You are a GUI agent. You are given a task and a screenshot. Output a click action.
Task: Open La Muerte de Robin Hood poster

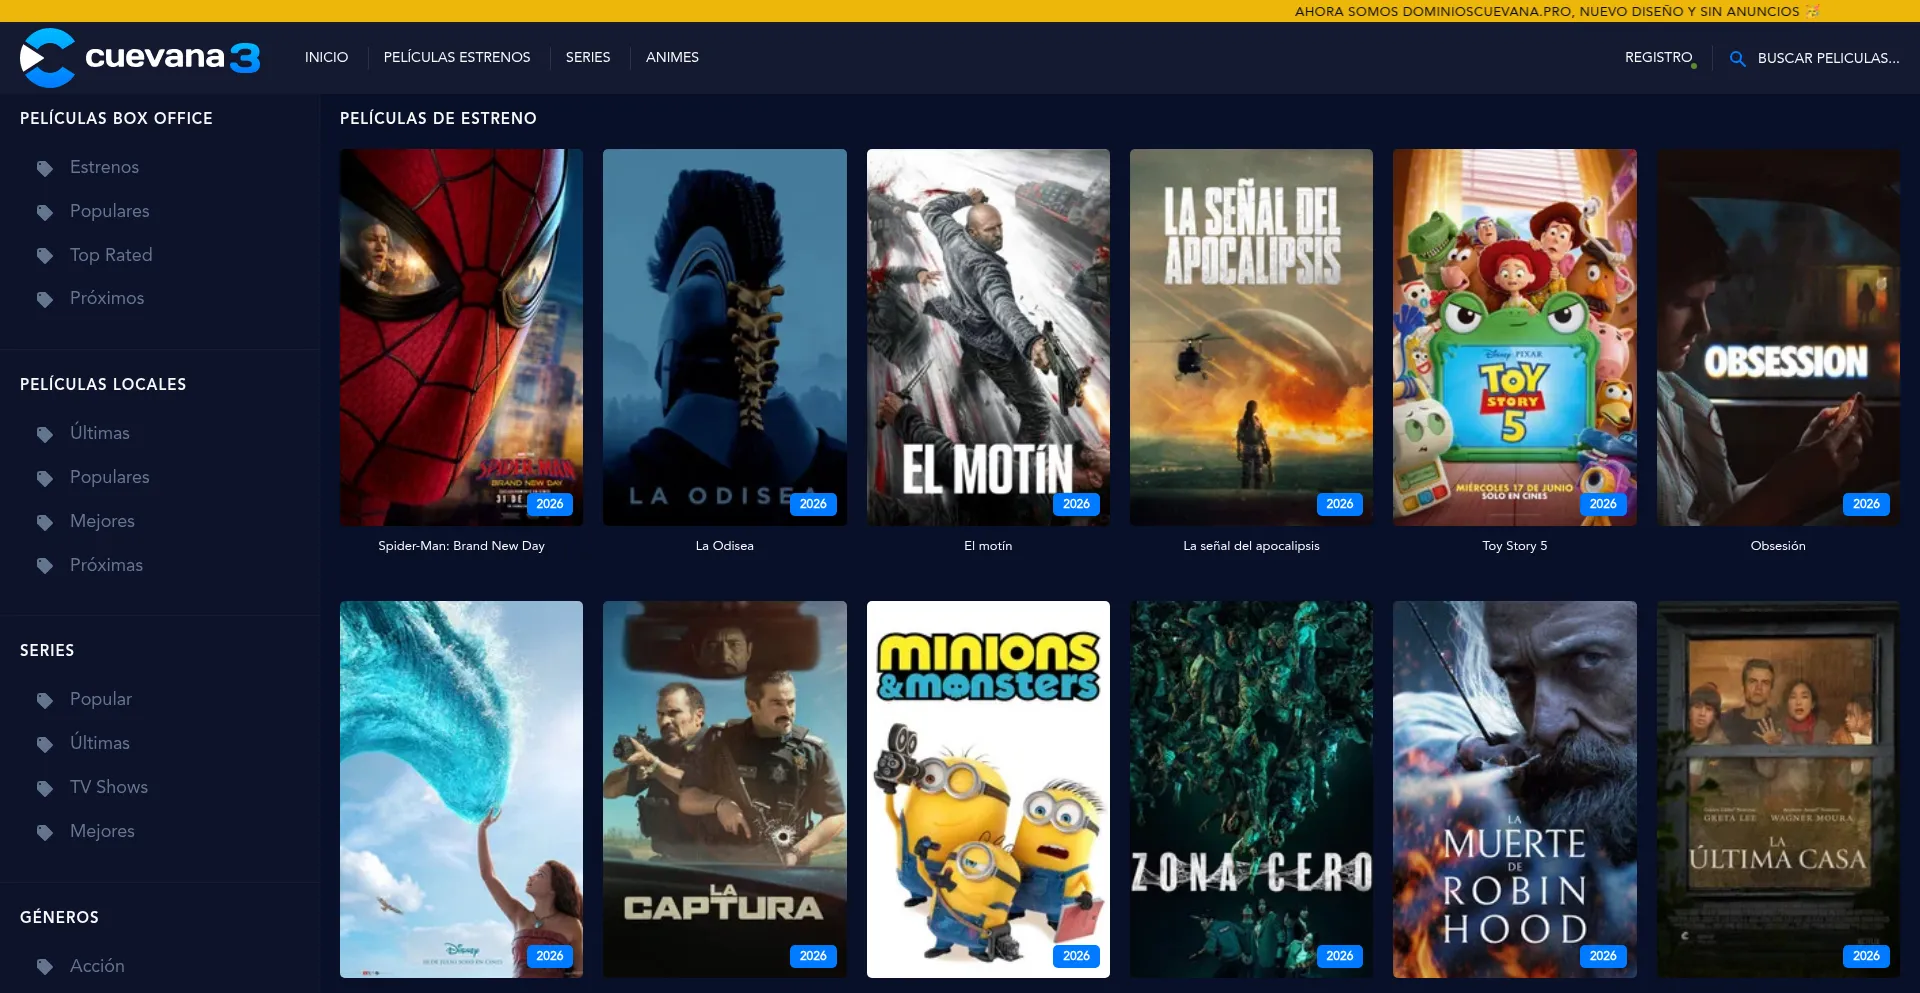coord(1515,789)
